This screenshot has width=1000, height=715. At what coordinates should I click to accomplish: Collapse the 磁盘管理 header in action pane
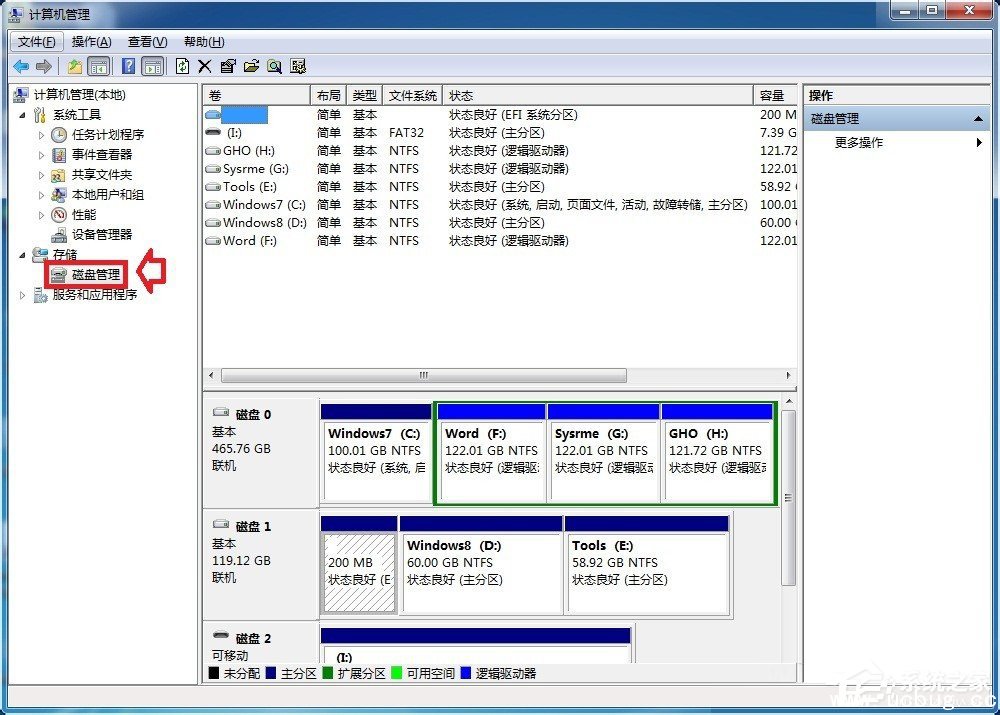pyautogui.click(x=977, y=118)
